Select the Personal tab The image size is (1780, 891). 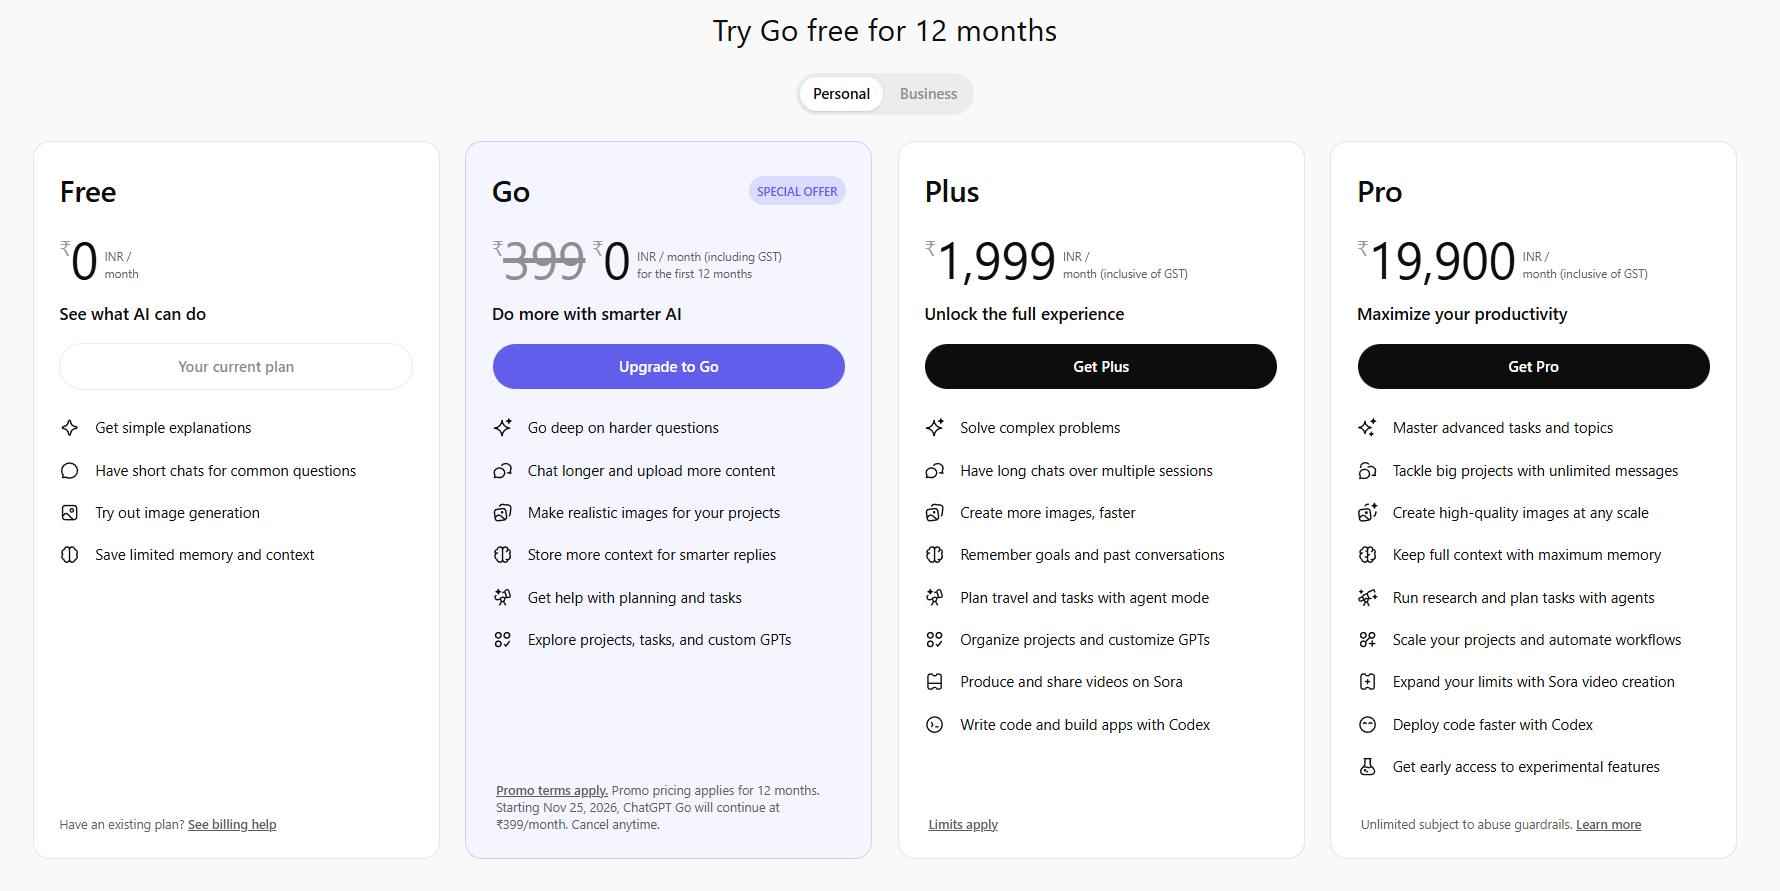pos(840,93)
